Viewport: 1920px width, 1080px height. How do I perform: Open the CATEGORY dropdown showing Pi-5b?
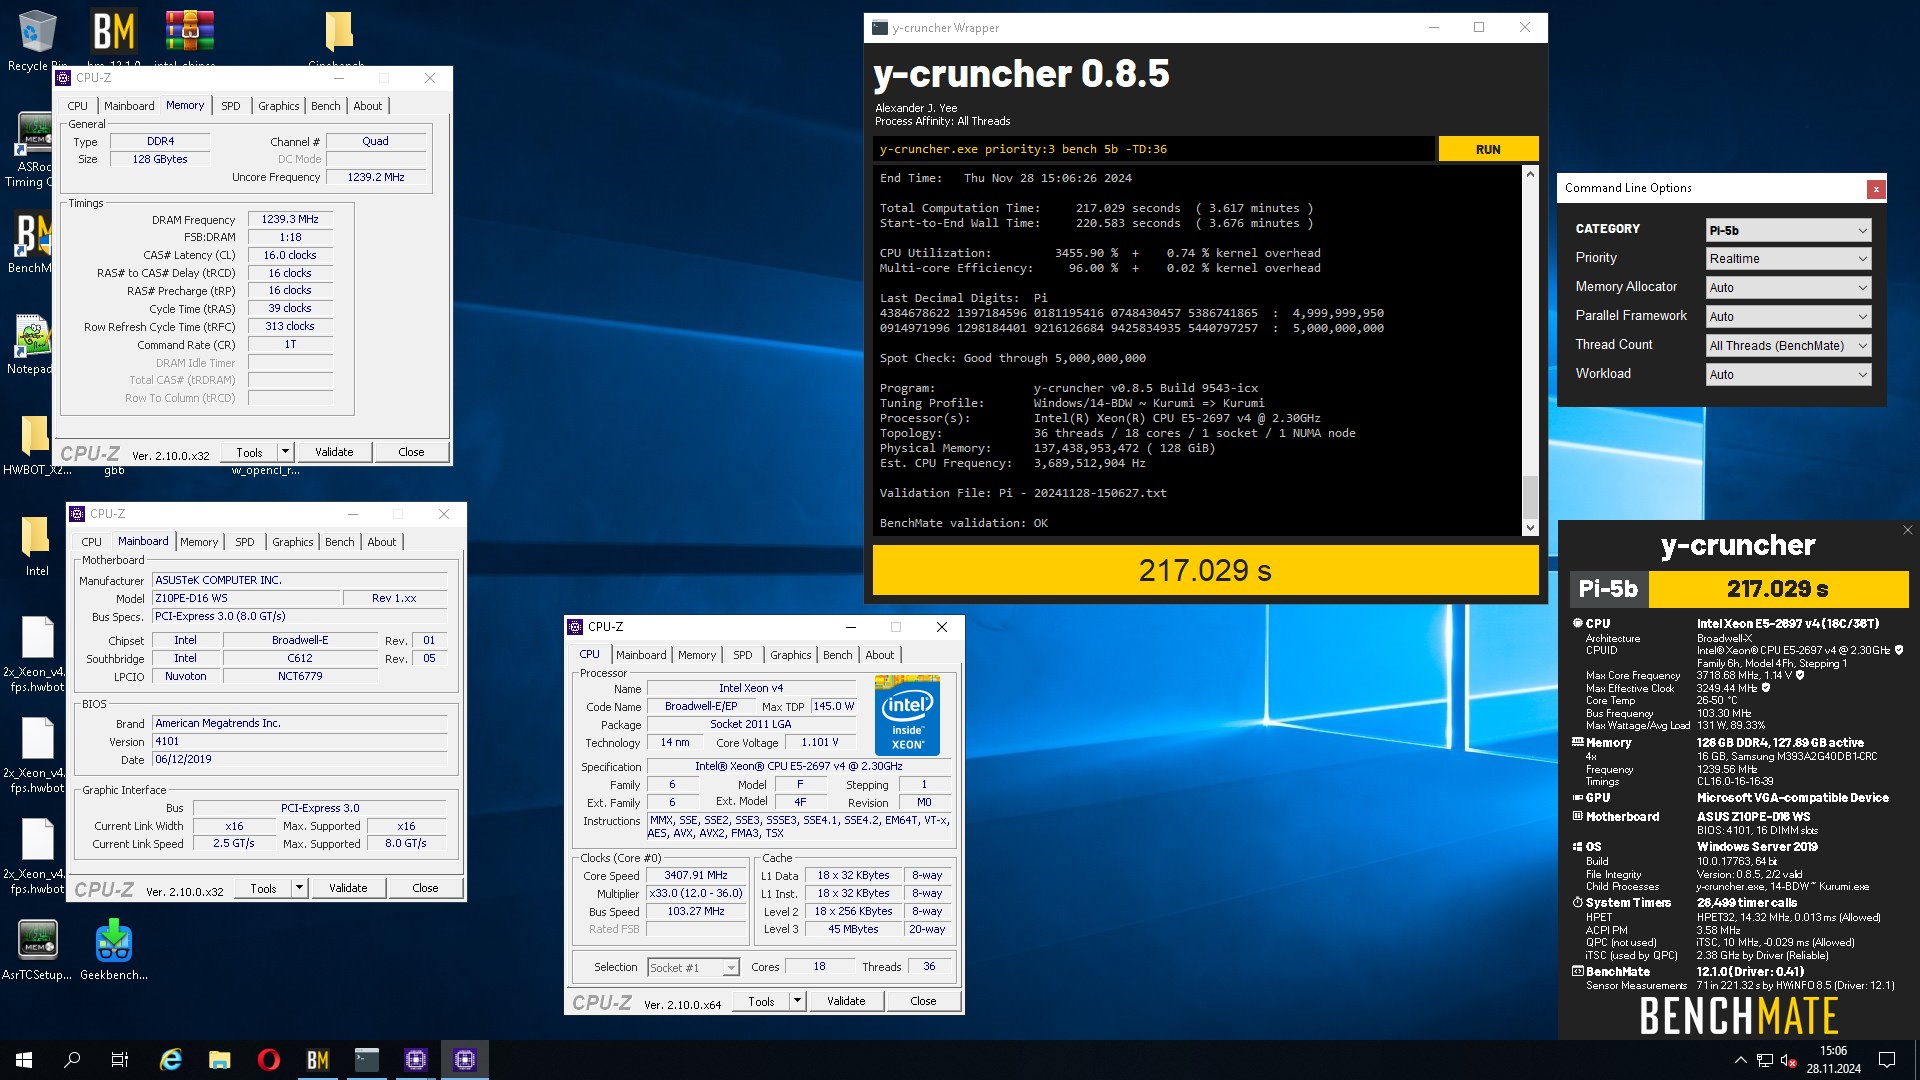point(1788,230)
